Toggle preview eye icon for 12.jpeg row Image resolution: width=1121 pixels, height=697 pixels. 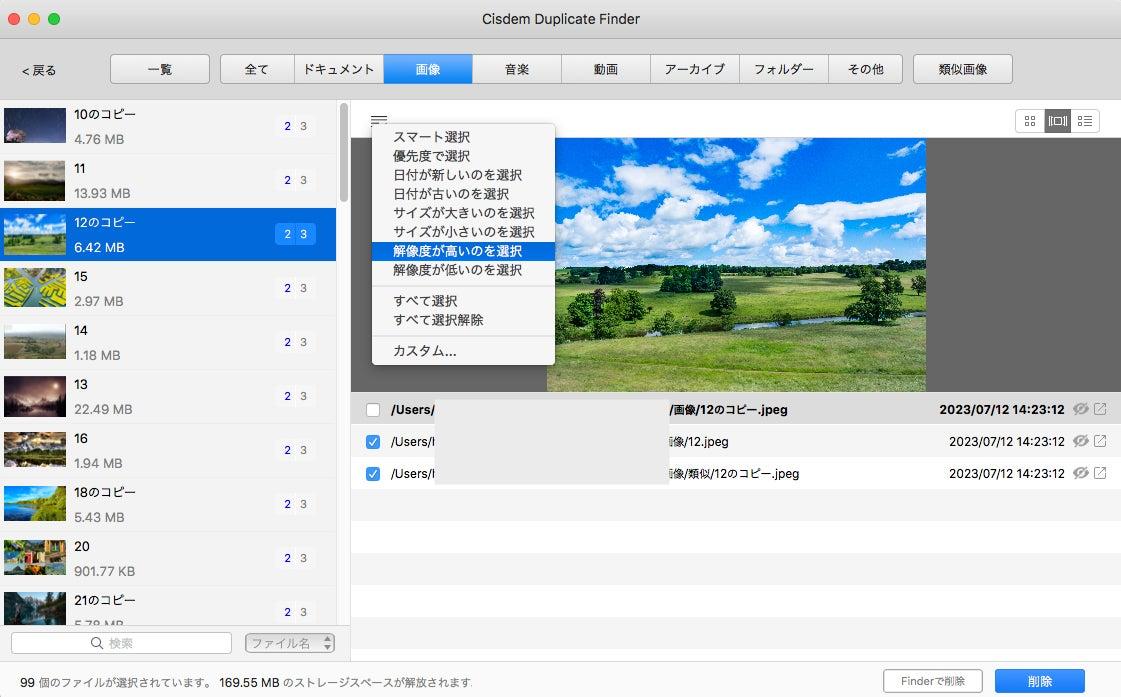(x=1080, y=441)
